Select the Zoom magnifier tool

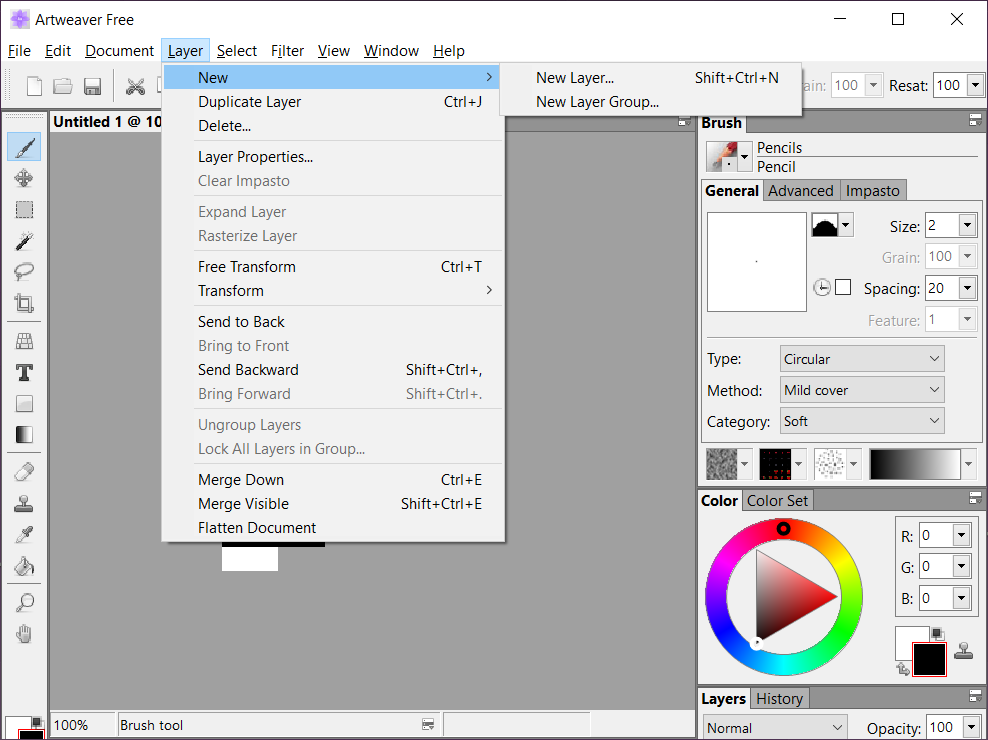pyautogui.click(x=24, y=603)
